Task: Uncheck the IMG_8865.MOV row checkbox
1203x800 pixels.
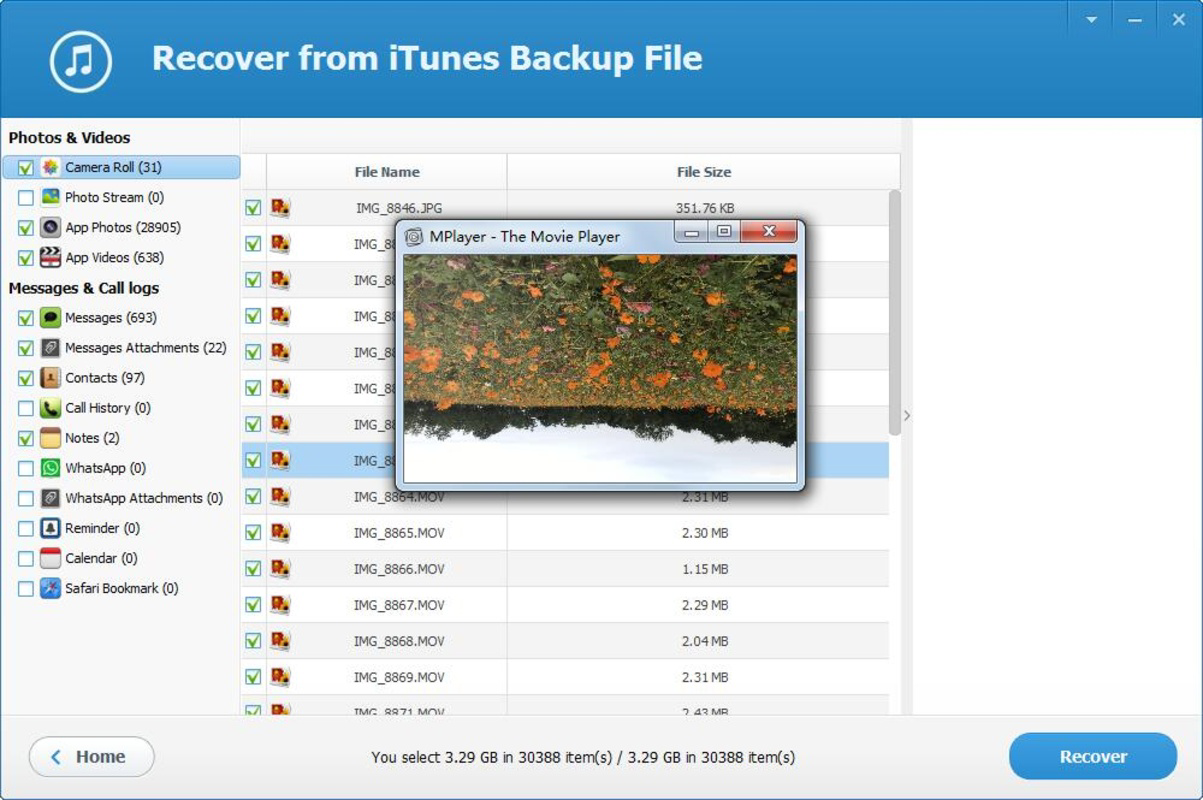Action: pyautogui.click(x=253, y=532)
